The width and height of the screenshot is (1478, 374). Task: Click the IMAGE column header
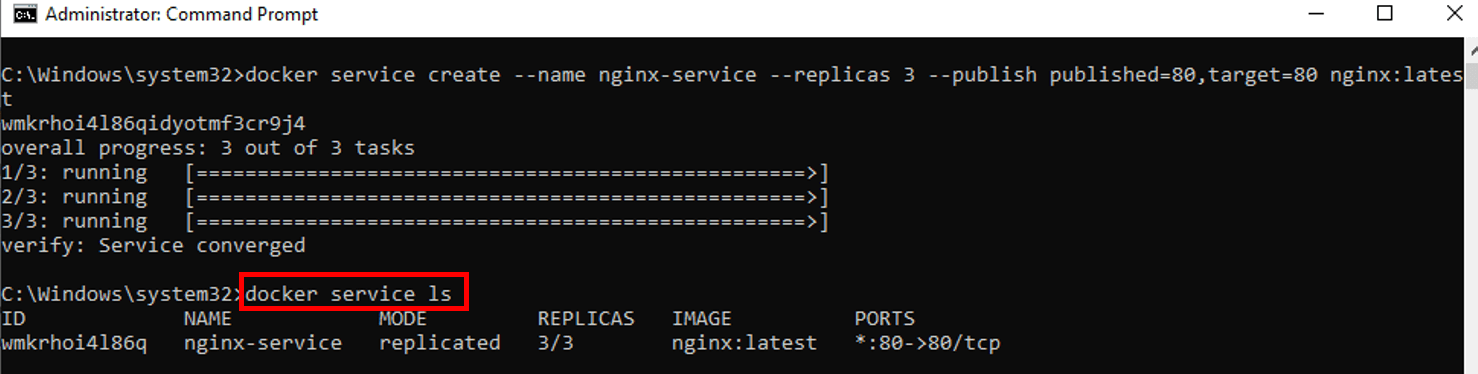pos(702,319)
